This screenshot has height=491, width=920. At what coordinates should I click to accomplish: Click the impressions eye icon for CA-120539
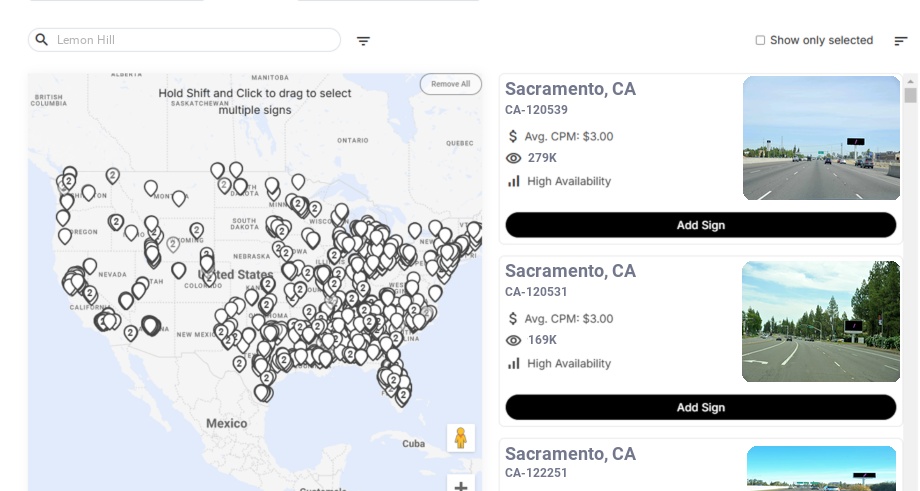coord(514,158)
